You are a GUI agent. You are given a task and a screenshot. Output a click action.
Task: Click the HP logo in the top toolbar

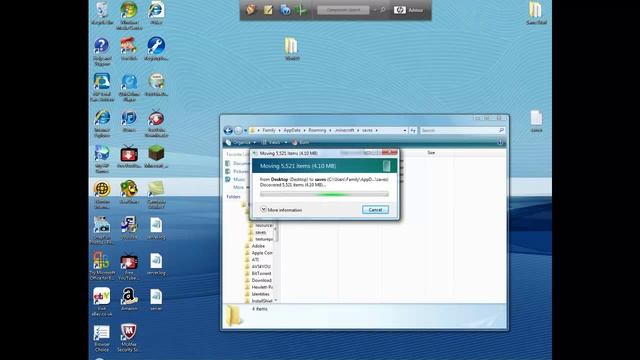tap(400, 10)
